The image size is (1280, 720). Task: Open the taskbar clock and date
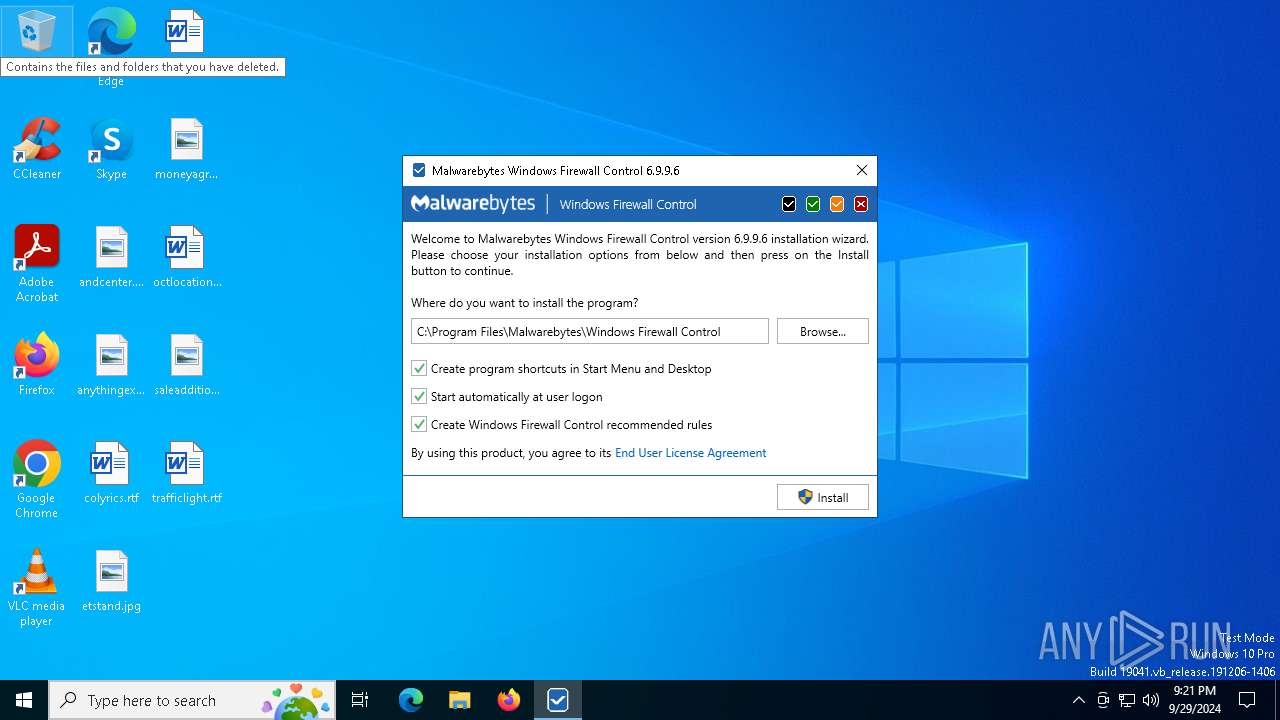click(1194, 700)
